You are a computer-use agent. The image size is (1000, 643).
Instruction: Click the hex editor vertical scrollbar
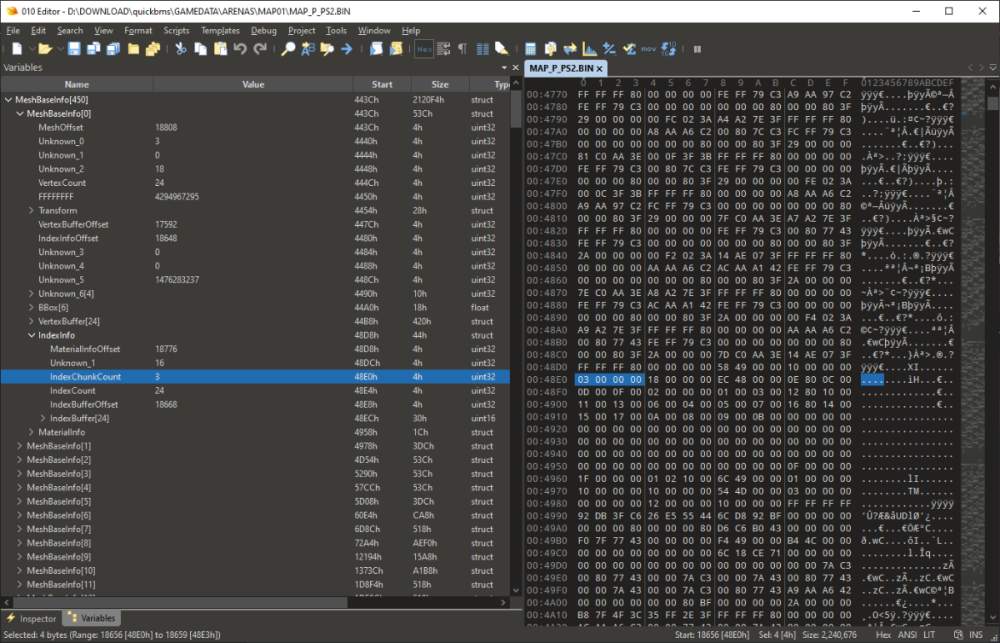pyautogui.click(x=992, y=300)
